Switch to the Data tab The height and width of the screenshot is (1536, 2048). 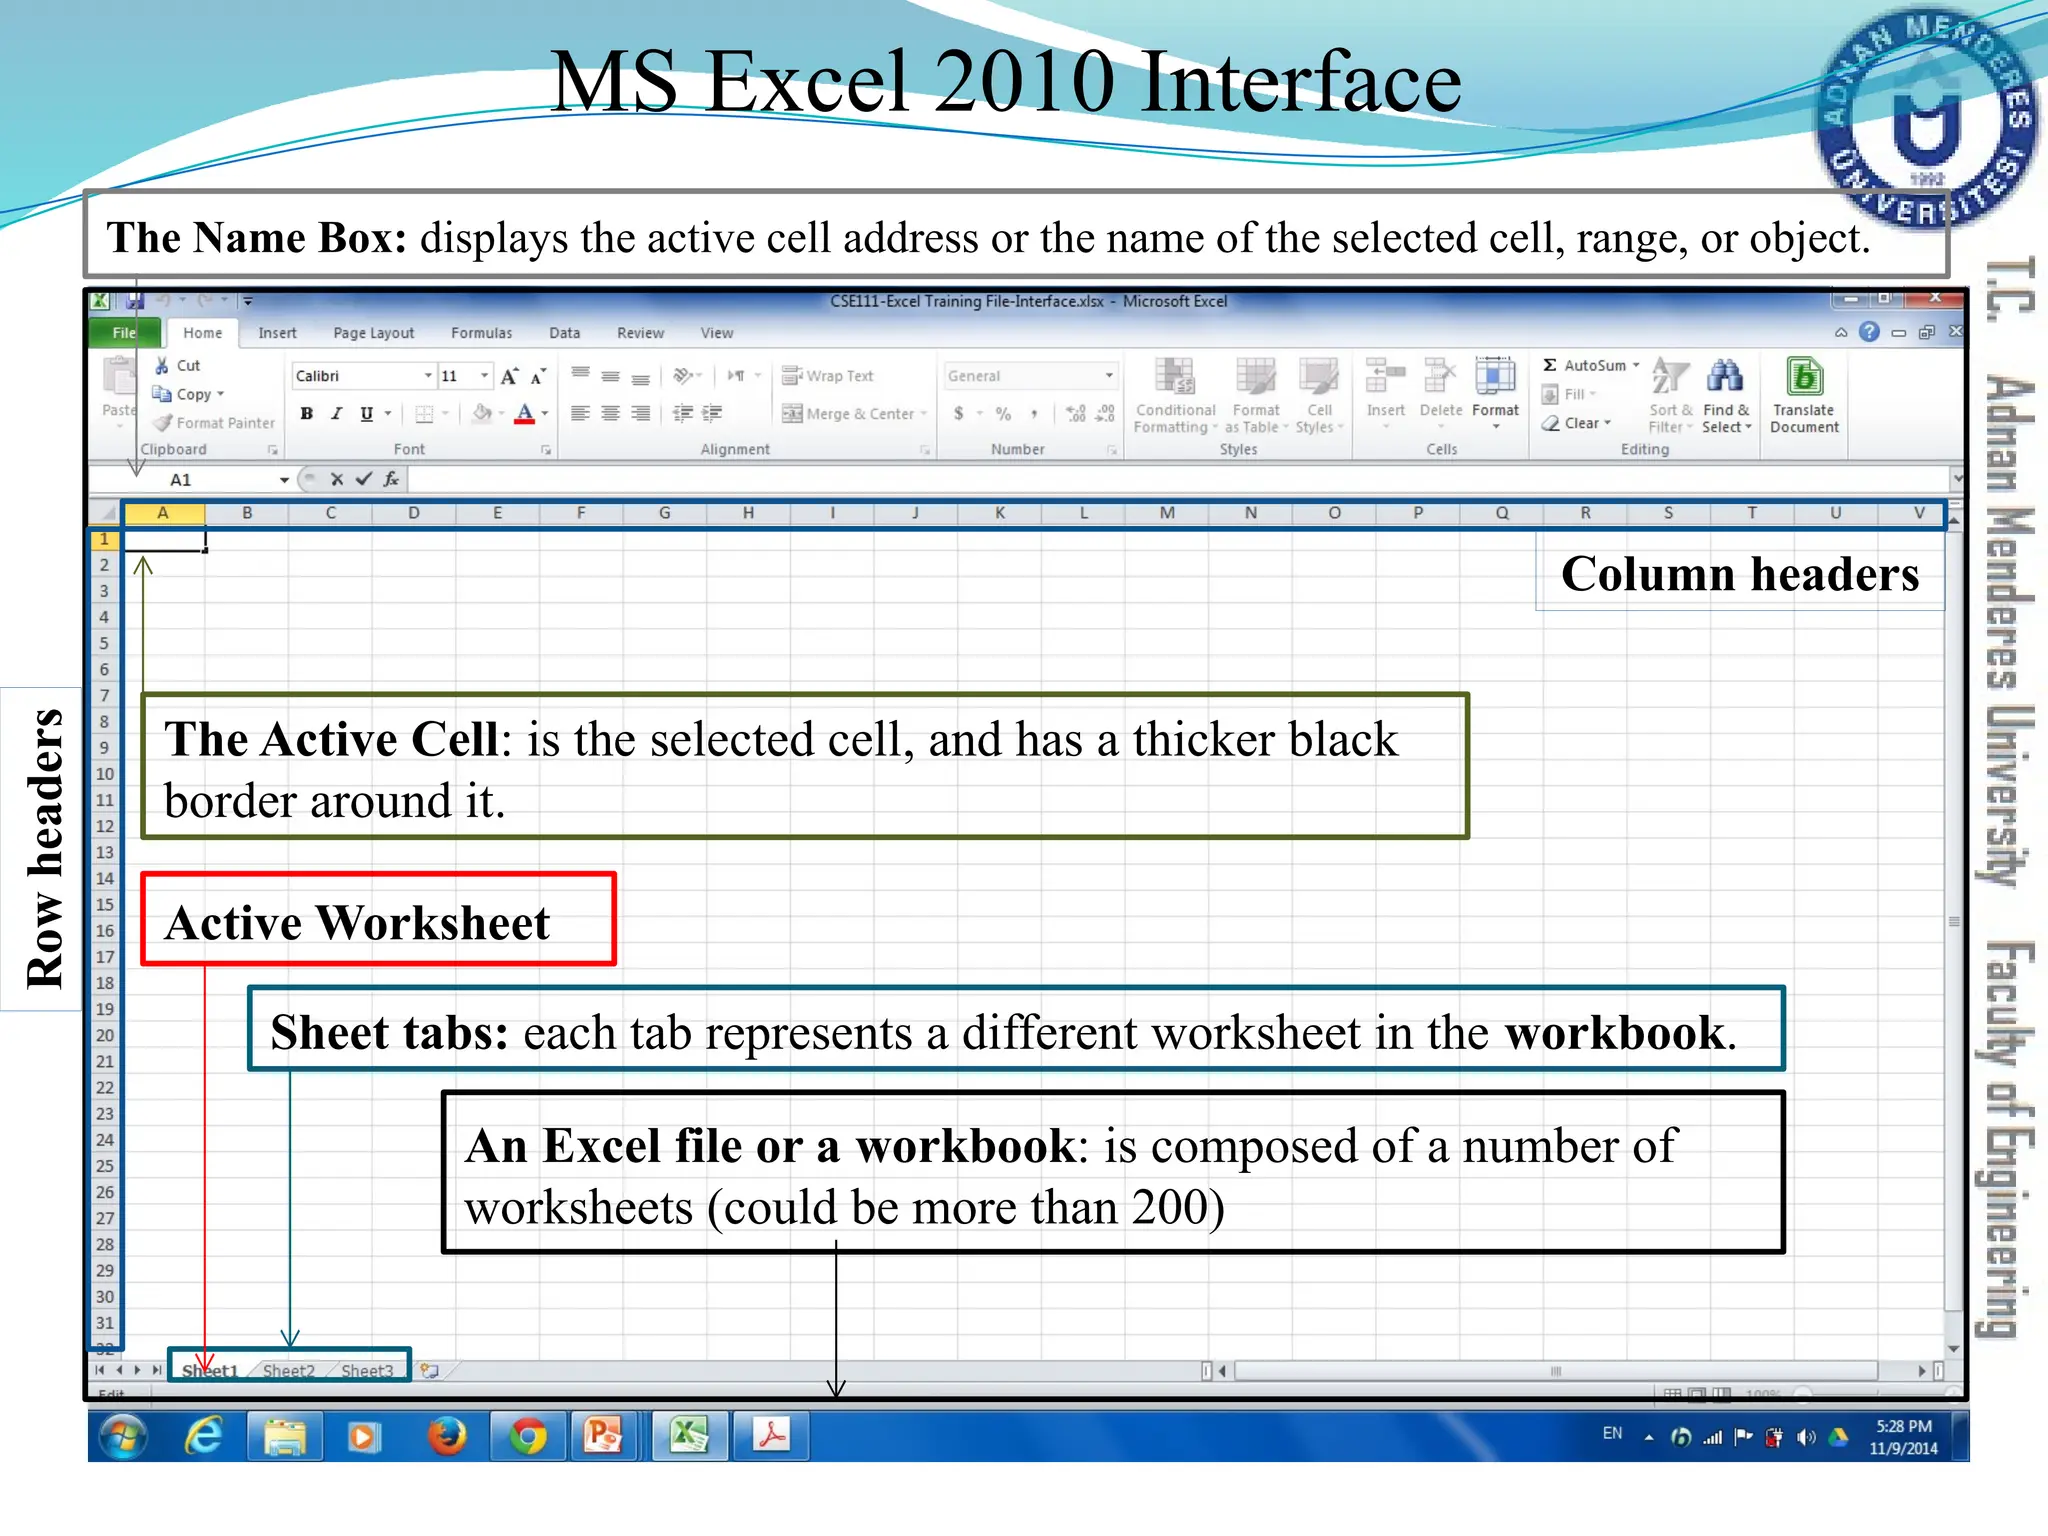tap(564, 333)
